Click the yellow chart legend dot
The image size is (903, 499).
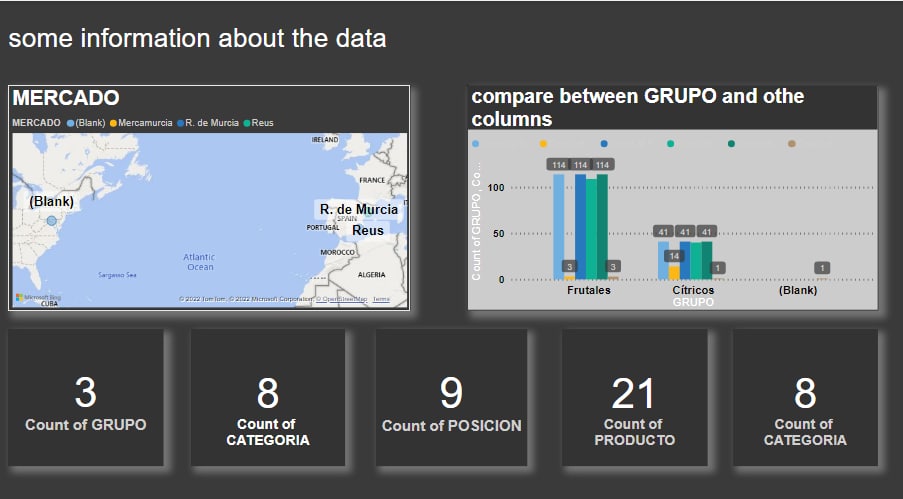[x=543, y=143]
